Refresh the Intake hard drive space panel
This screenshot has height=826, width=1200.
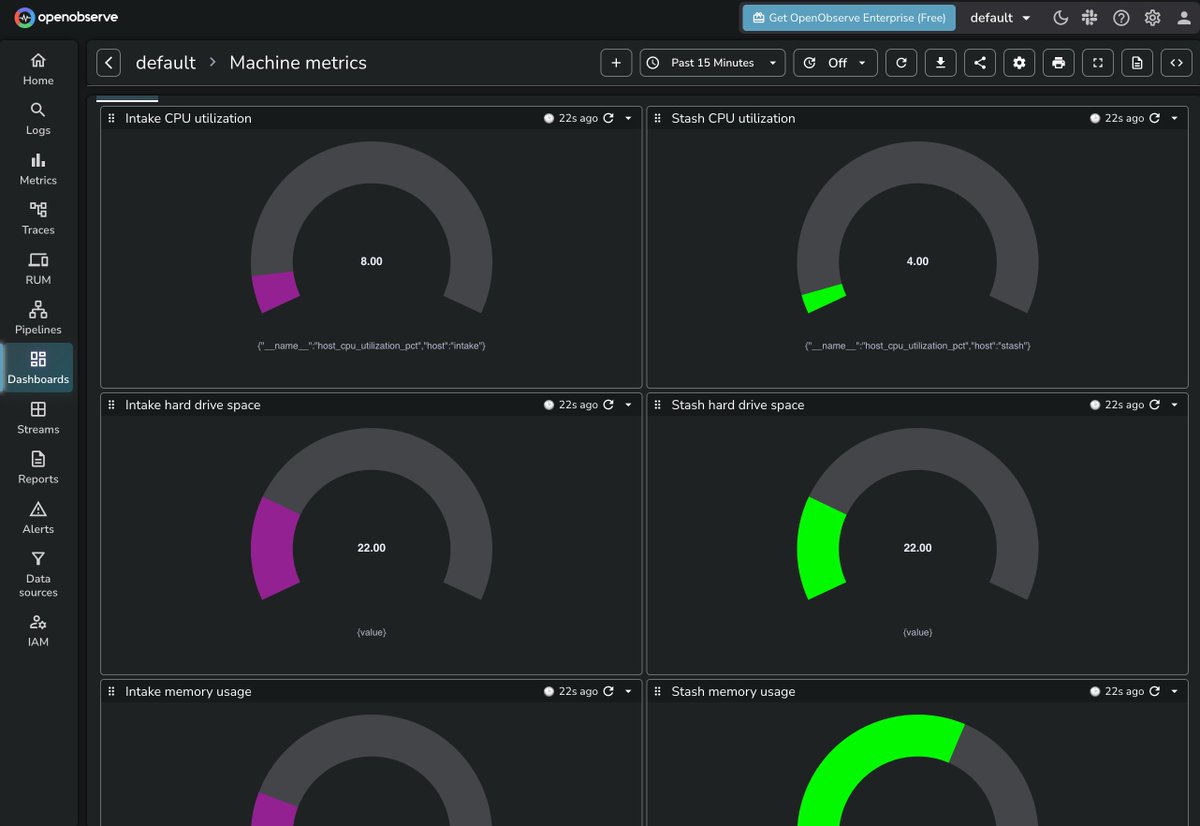point(609,405)
